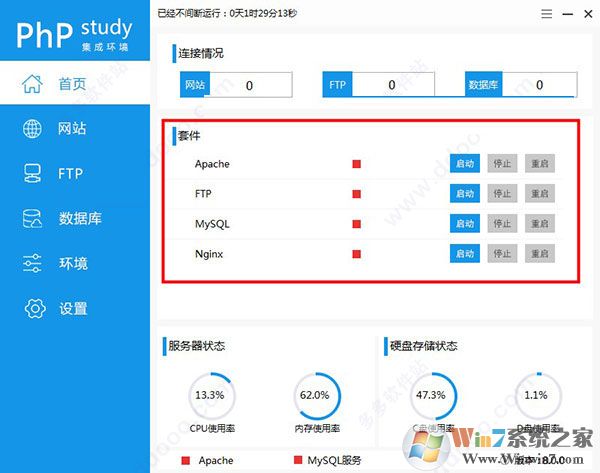600x473 pixels.
Task: Click the bottom Apache red status square
Action: pyautogui.click(x=186, y=460)
